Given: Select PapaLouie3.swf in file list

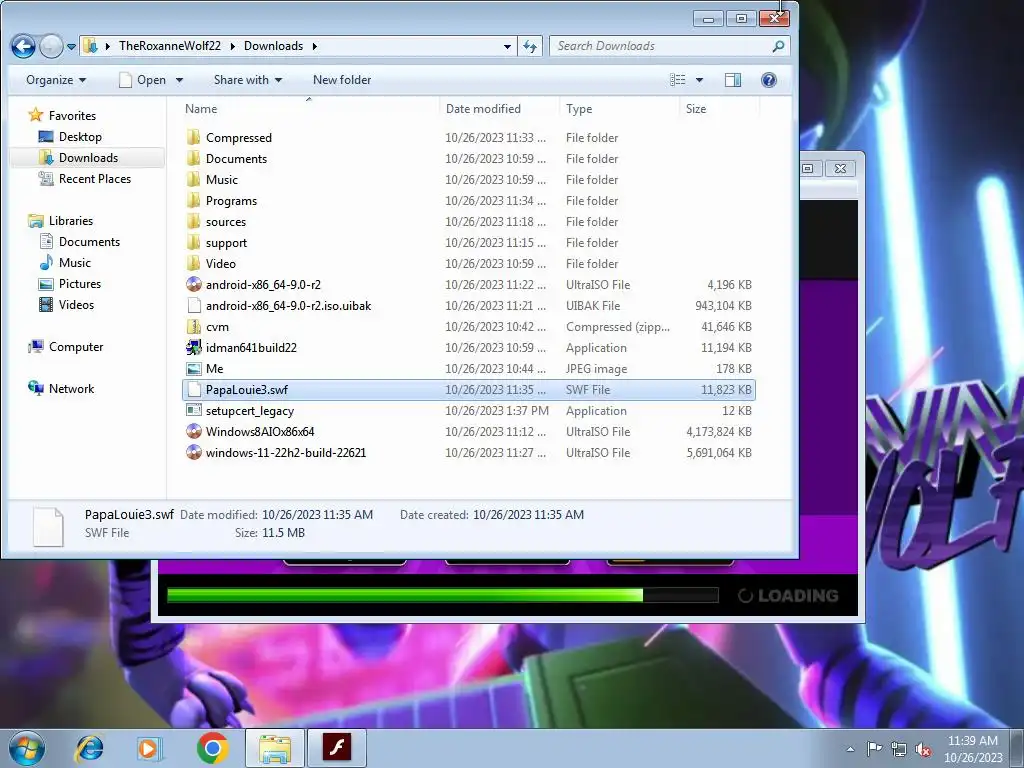Looking at the screenshot, I should 469,390.
